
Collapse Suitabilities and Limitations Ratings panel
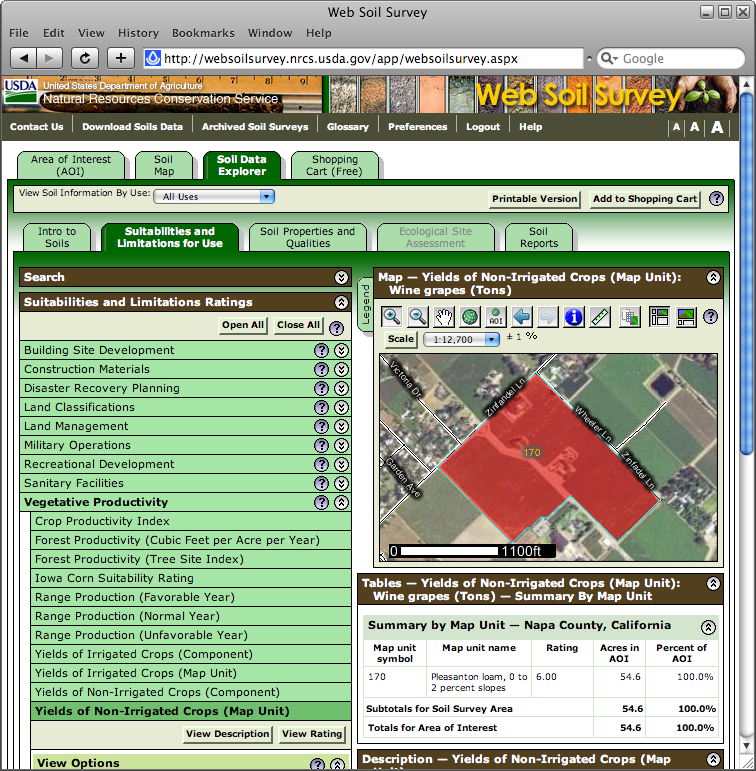tap(341, 302)
